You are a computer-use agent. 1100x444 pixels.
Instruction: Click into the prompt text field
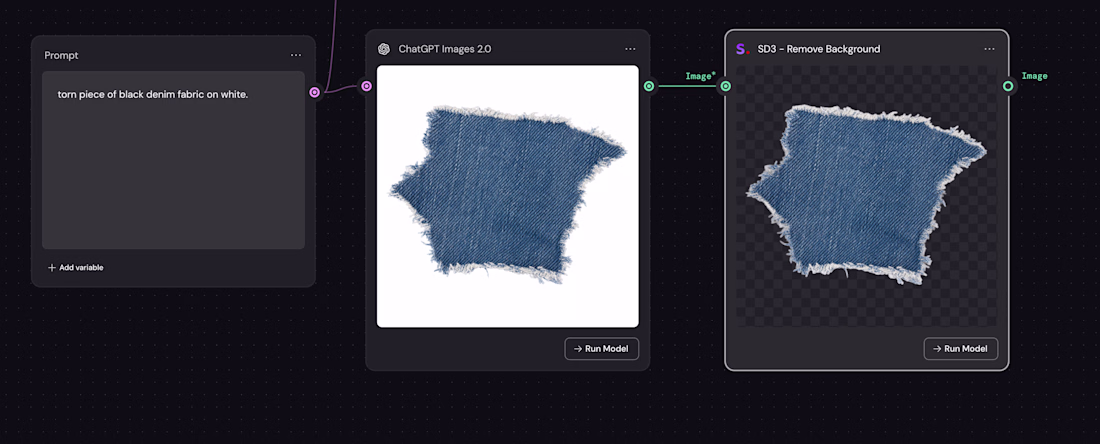[173, 160]
